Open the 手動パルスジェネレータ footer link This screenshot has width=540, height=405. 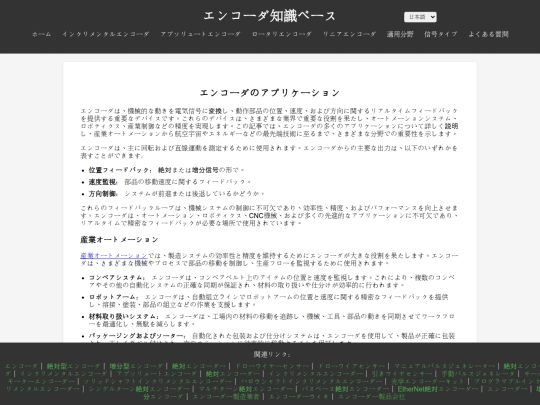click(478, 374)
